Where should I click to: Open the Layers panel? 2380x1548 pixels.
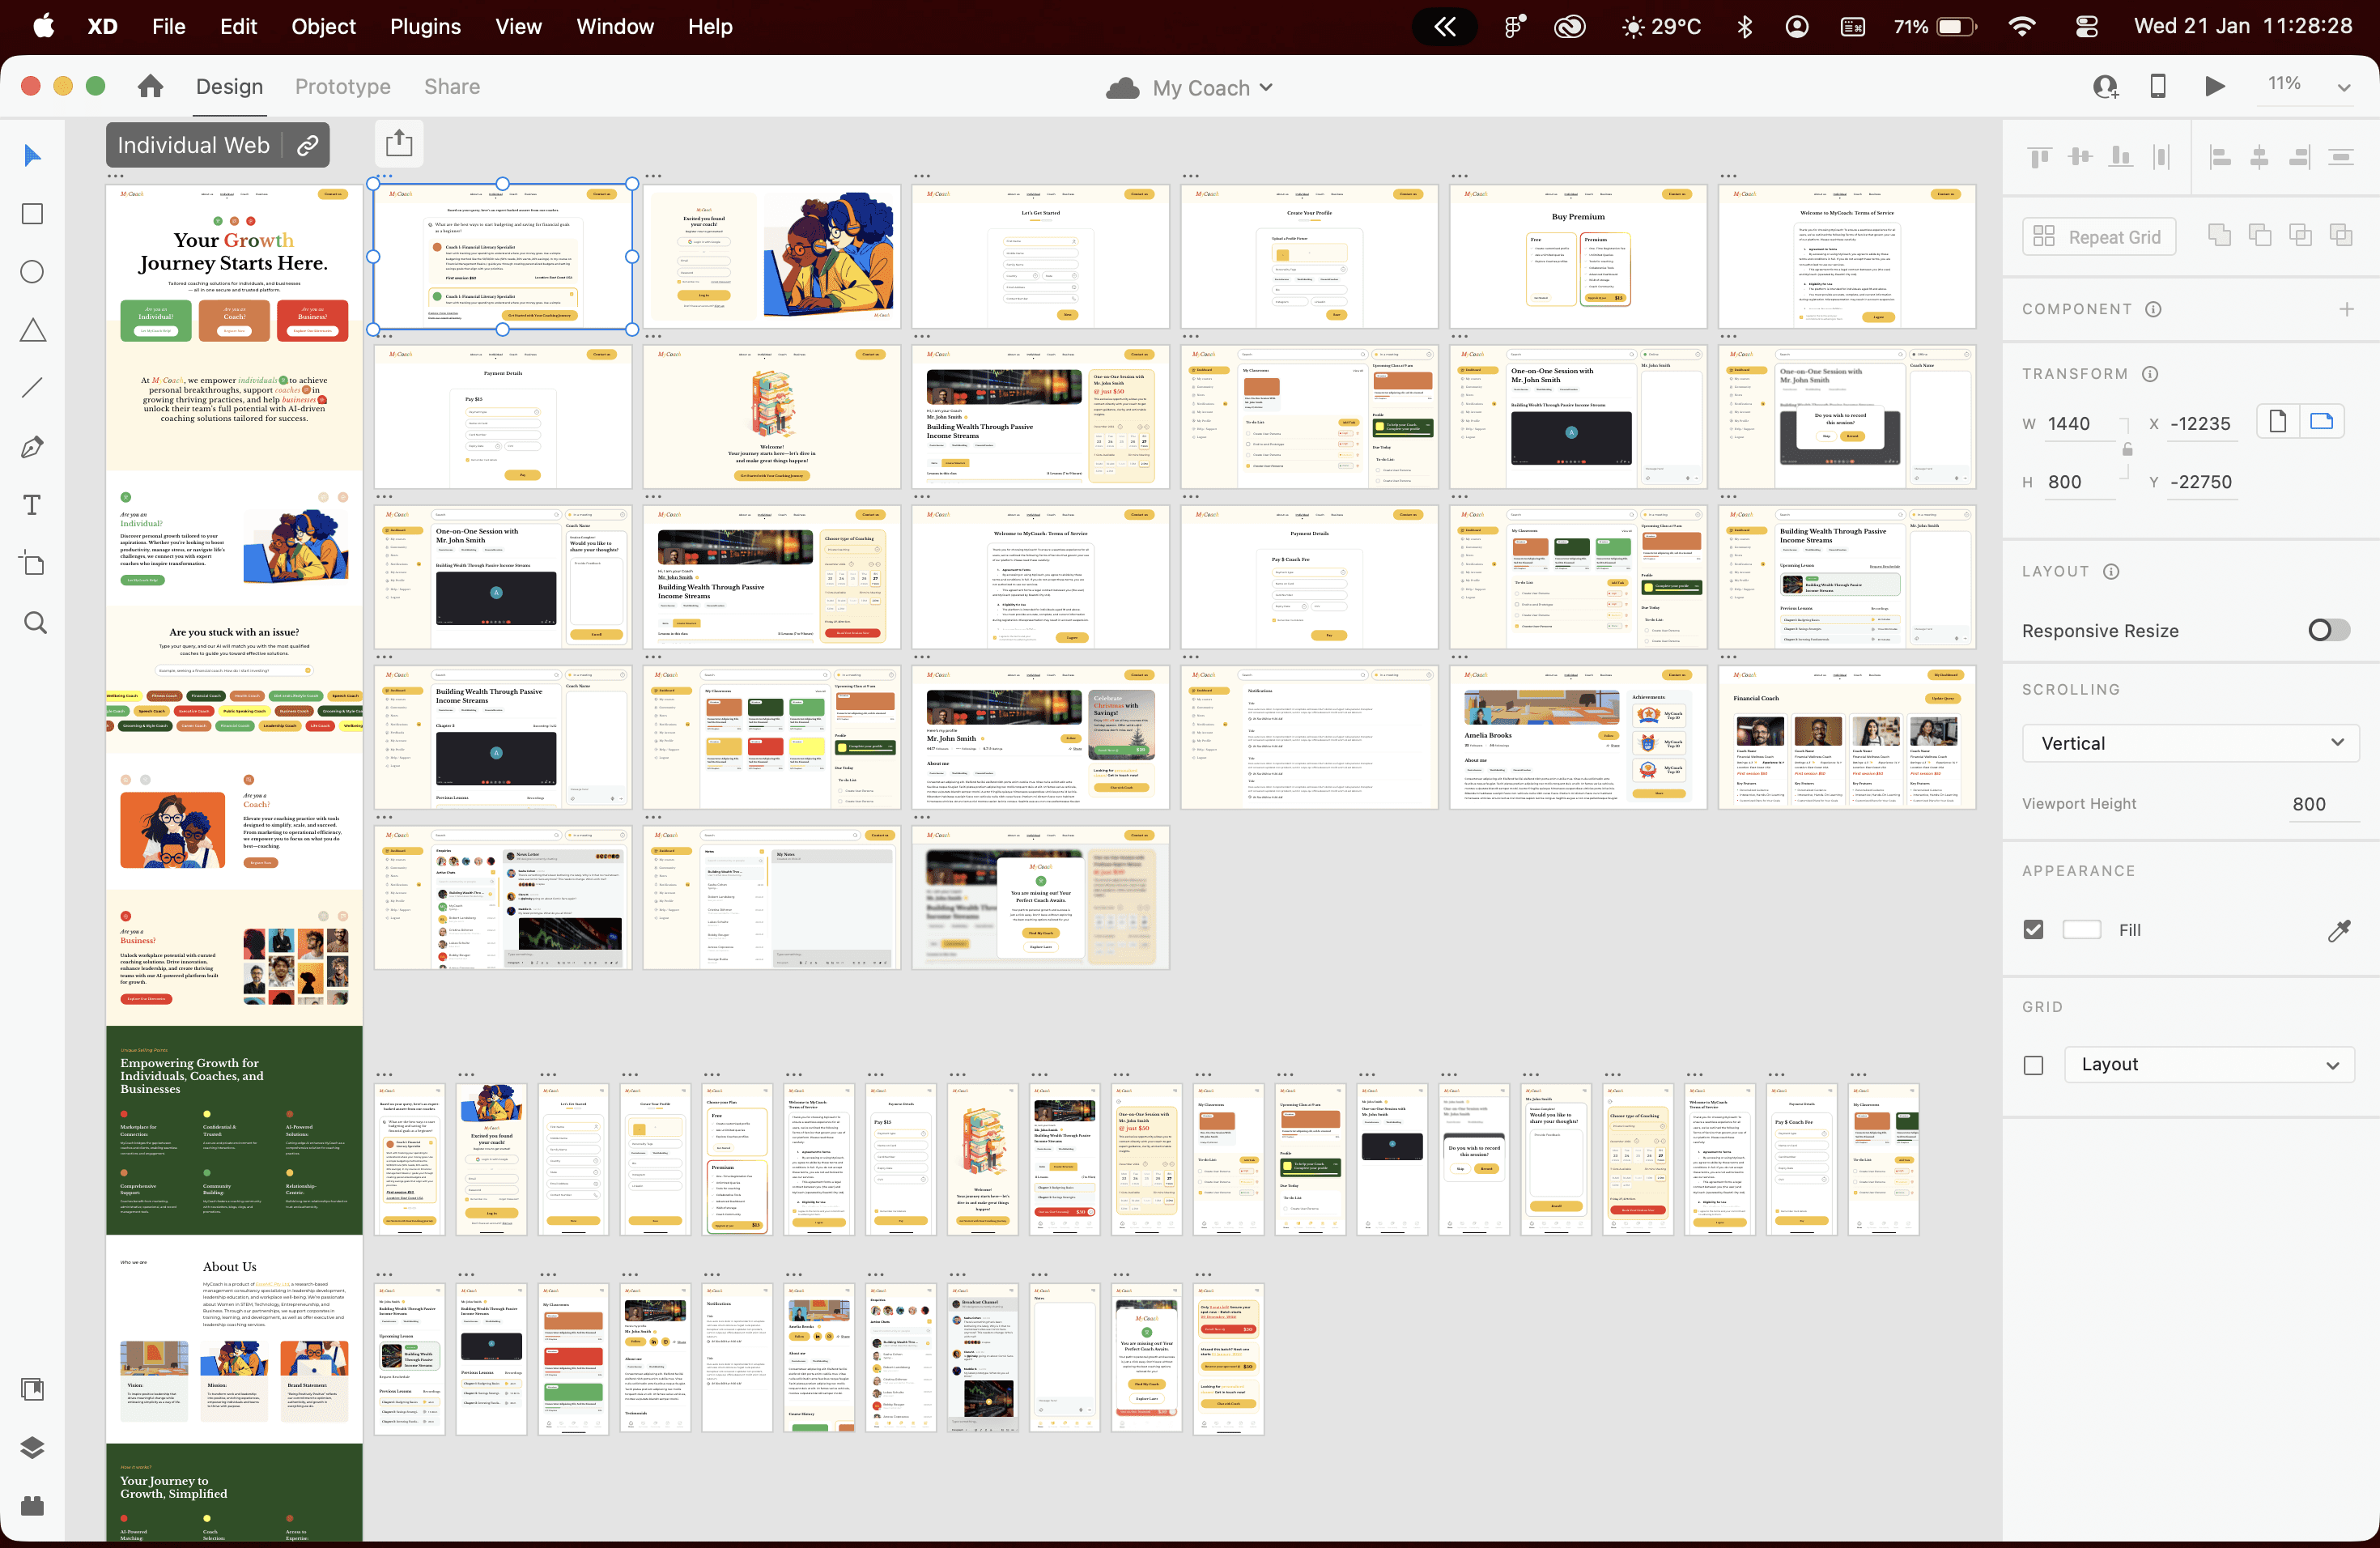point(32,1447)
